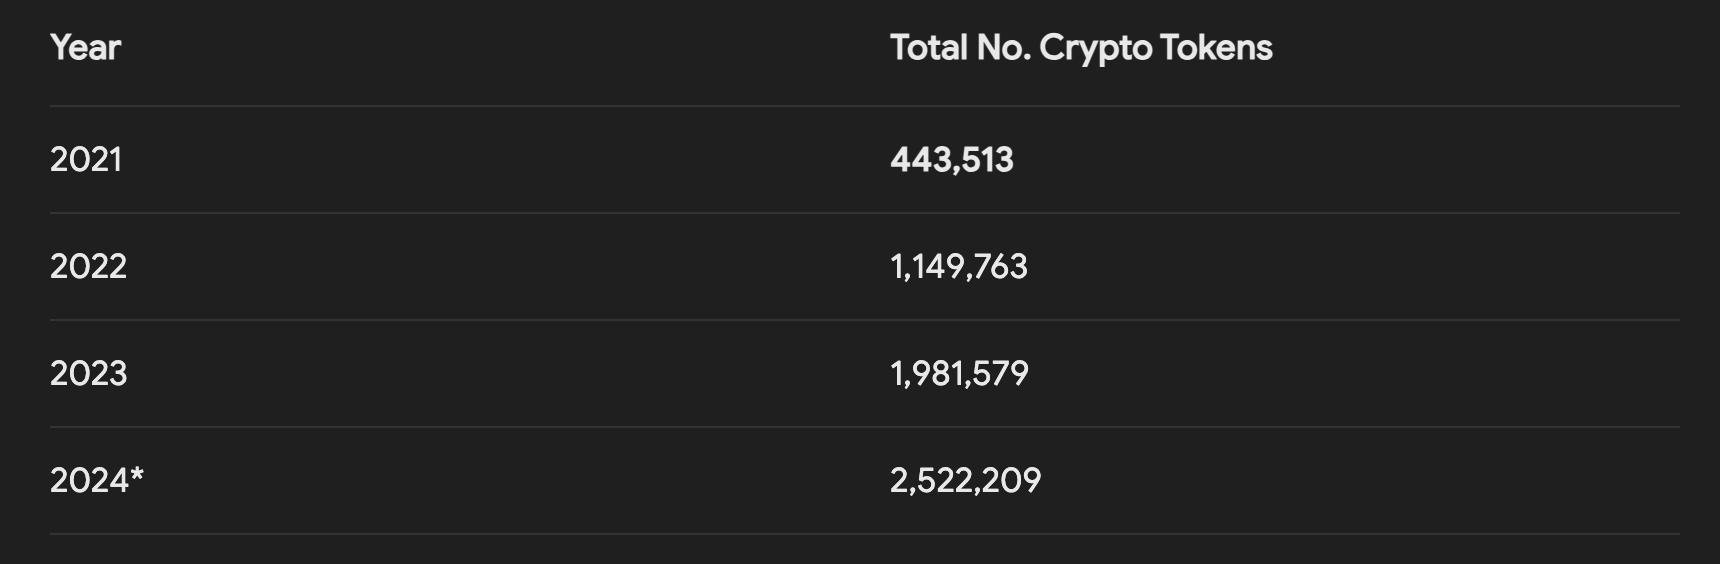Click the divider line below the header row
The height and width of the screenshot is (564, 1720).
point(864,106)
